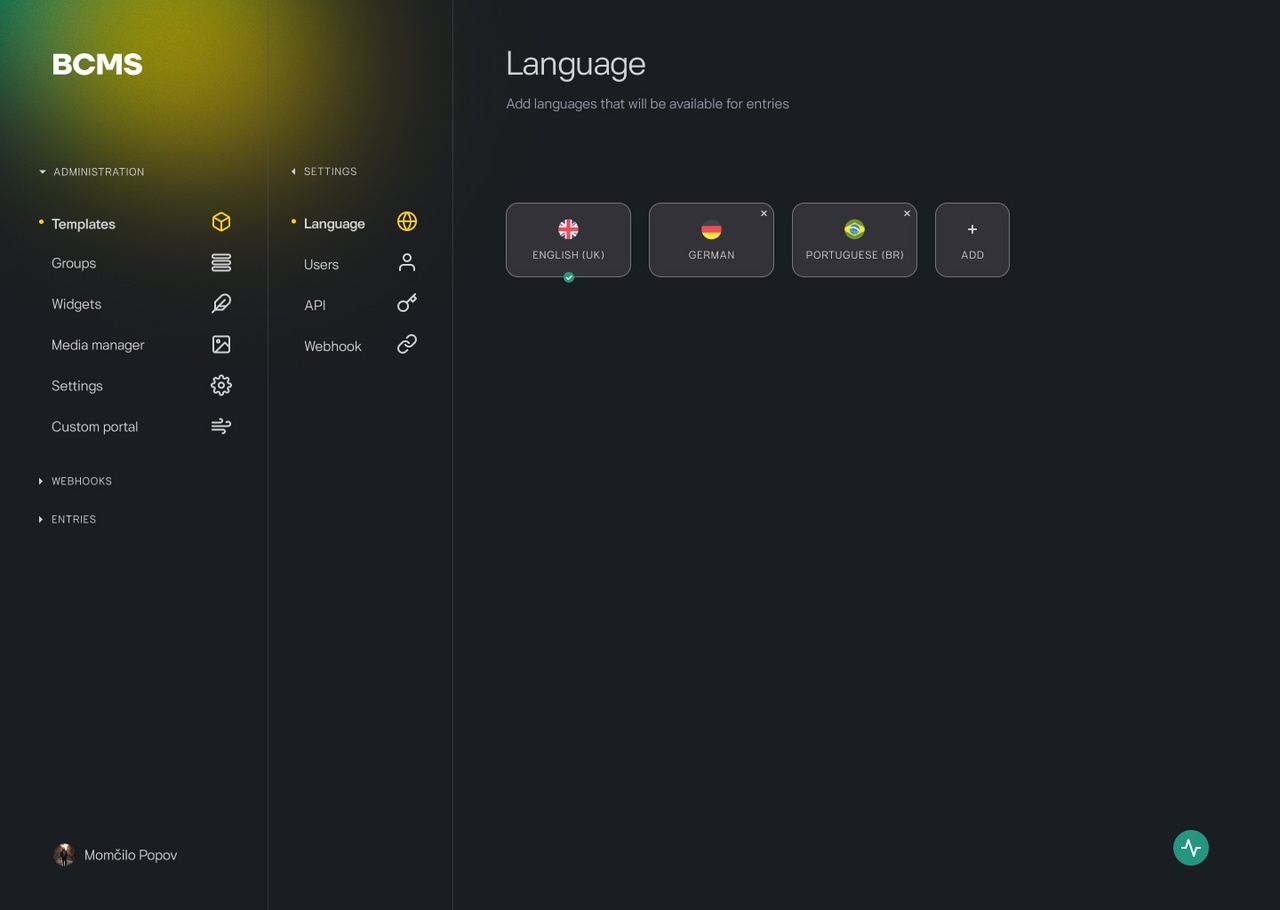Image resolution: width=1280 pixels, height=910 pixels.
Task: Collapse the Administration section
Action: [x=91, y=172]
